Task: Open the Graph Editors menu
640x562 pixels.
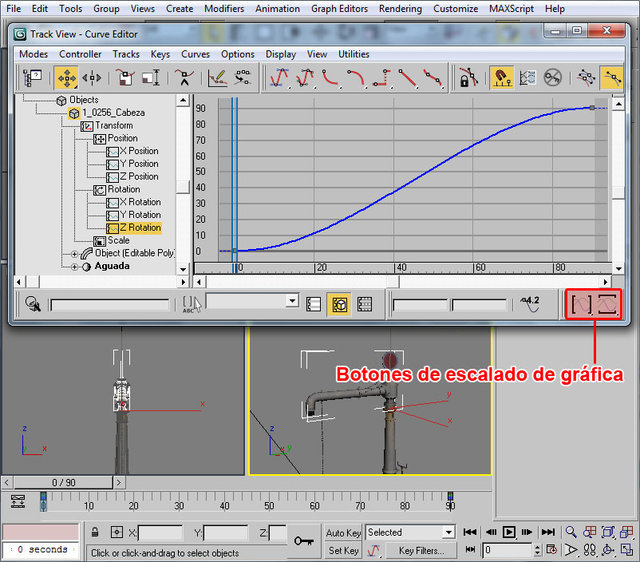Action: click(337, 8)
